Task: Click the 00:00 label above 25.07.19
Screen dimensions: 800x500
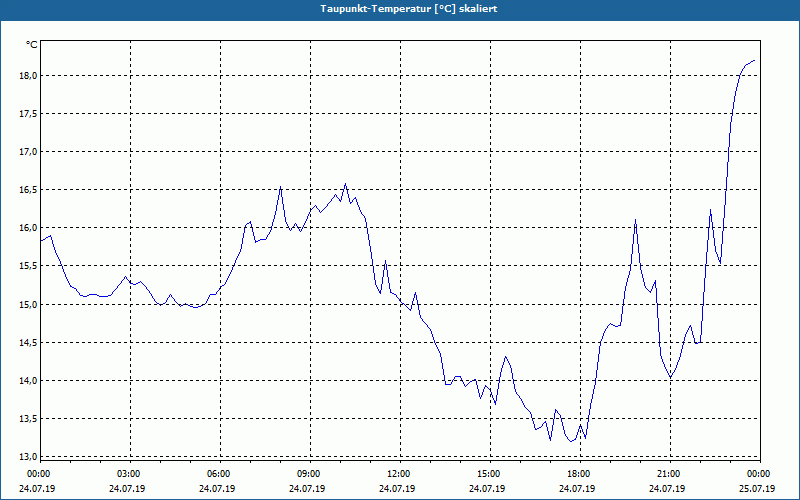Action: click(x=758, y=474)
